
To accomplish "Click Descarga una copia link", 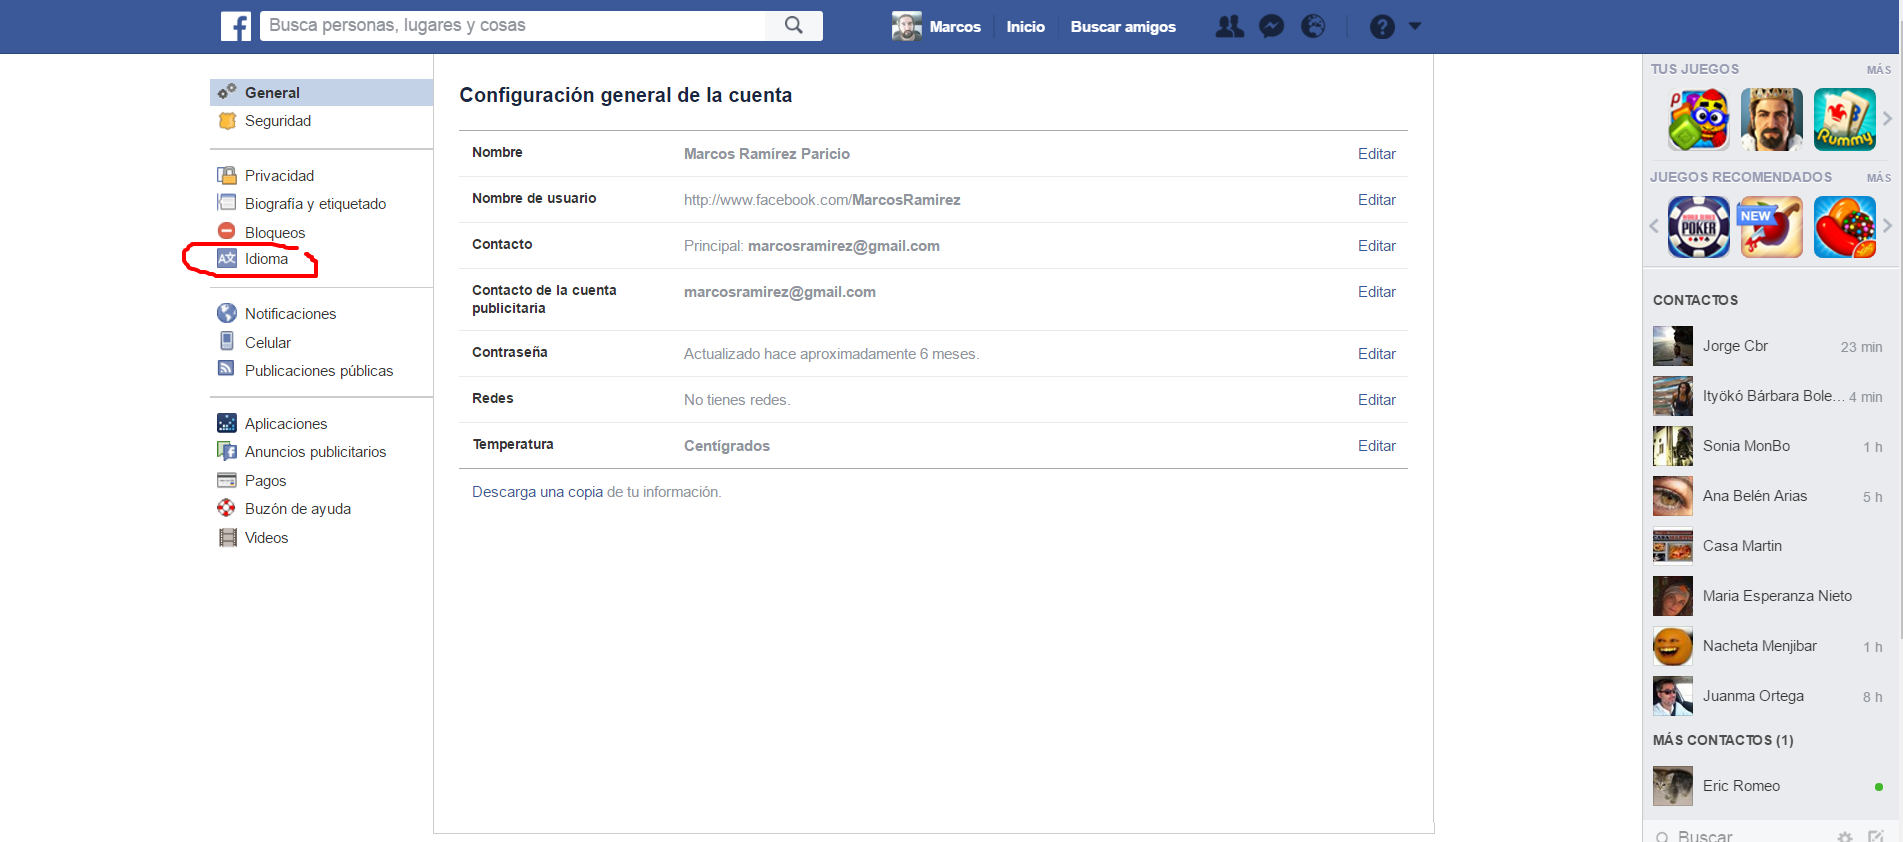I will [x=538, y=492].
